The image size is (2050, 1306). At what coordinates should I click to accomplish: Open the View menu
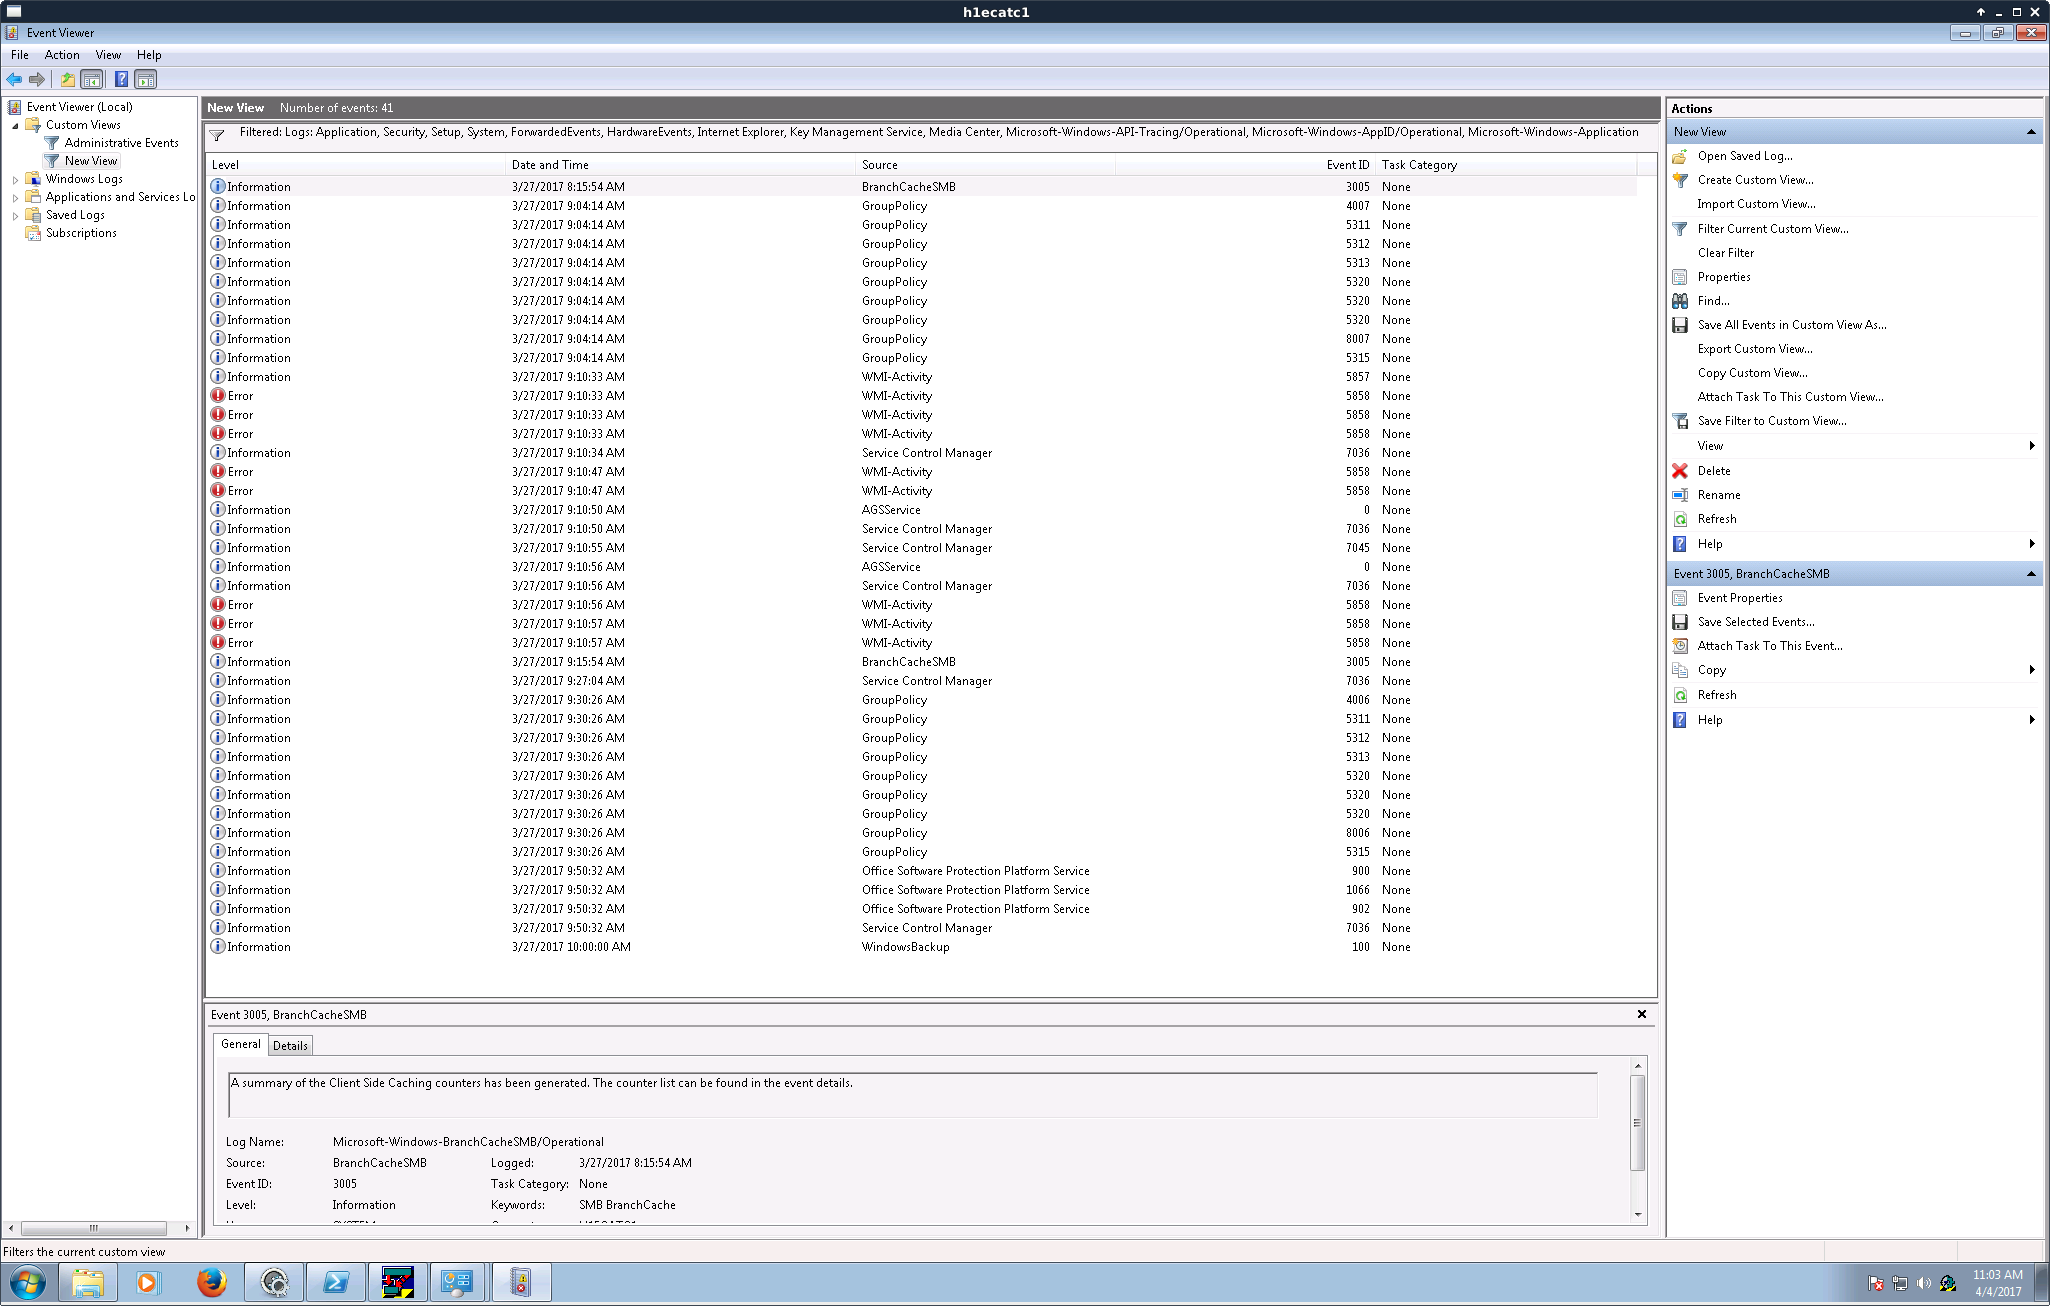[108, 55]
